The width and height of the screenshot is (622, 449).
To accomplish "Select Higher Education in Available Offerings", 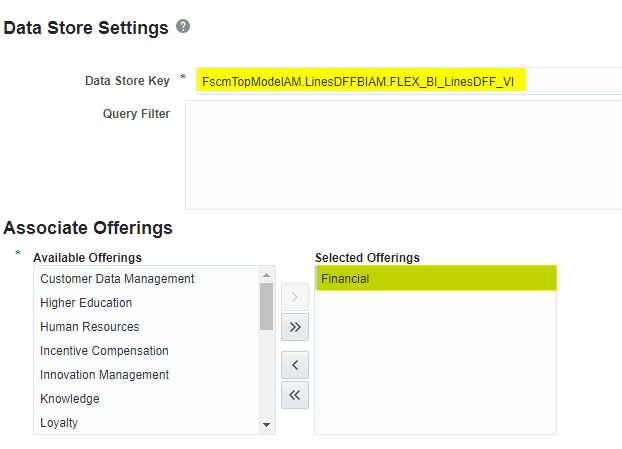I will pyautogui.click(x=86, y=303).
